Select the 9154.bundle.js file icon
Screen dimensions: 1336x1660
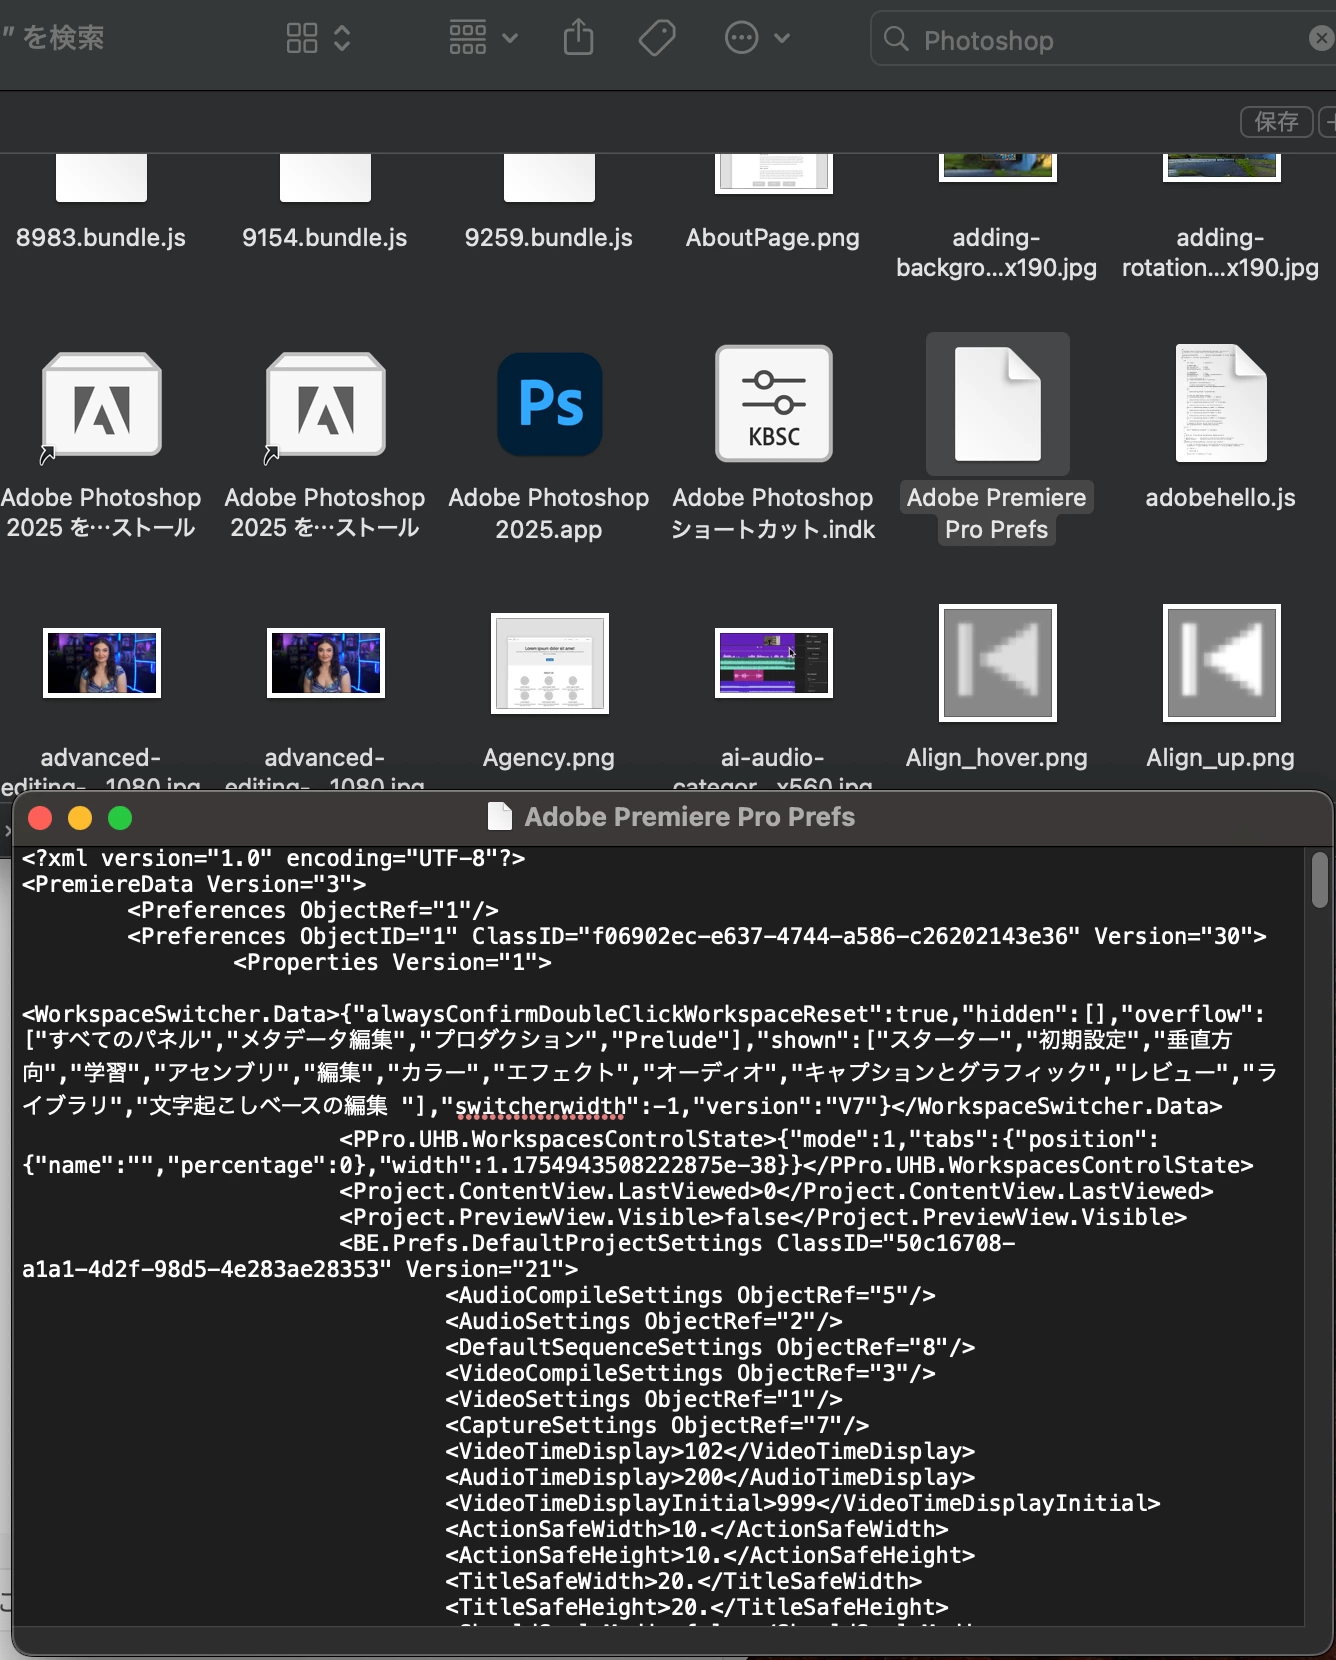click(x=325, y=178)
